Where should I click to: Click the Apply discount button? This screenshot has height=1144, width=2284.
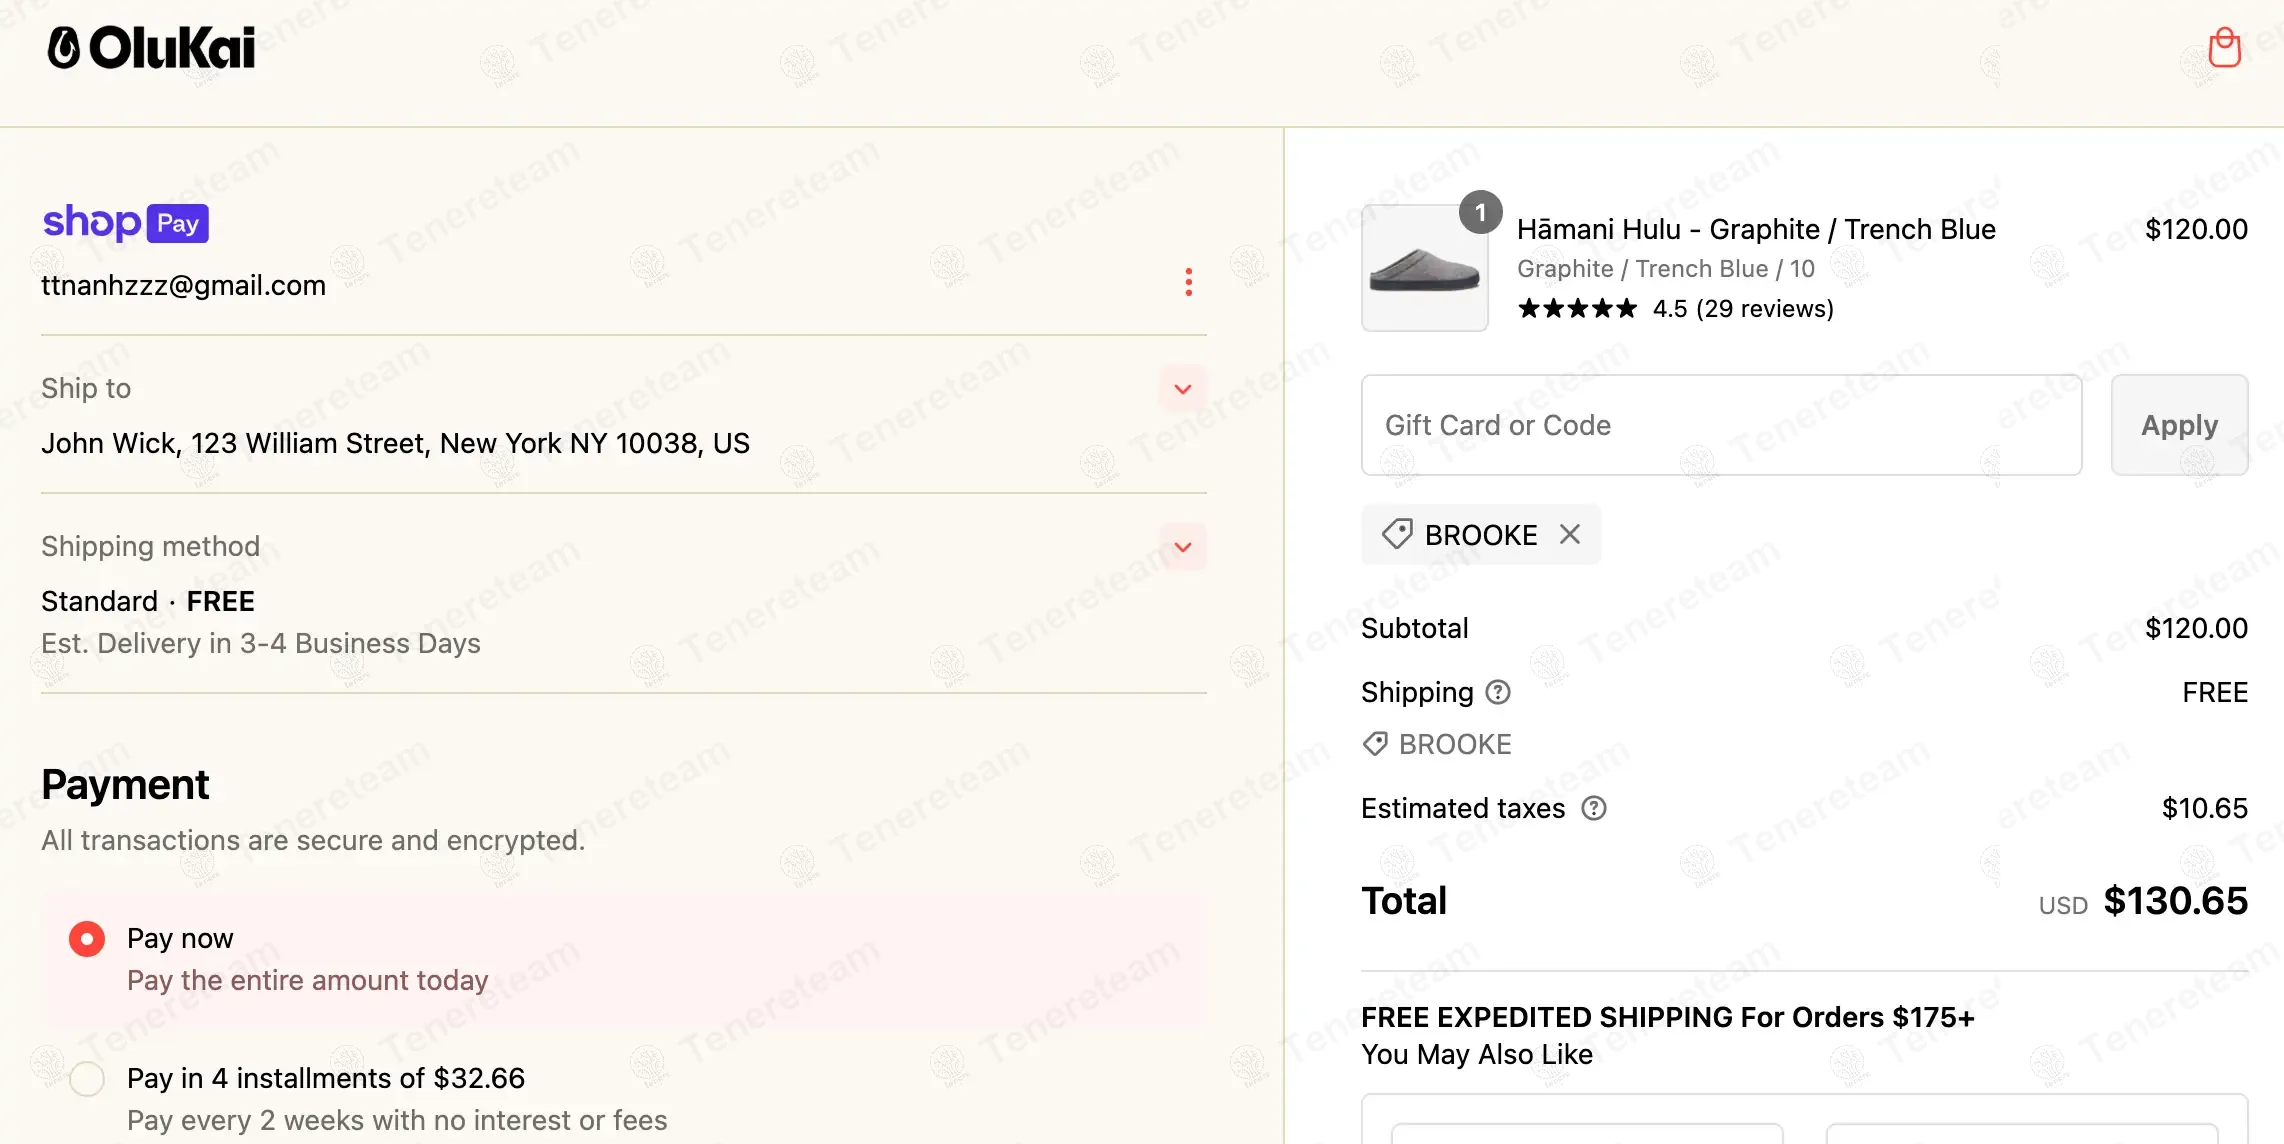pos(2179,425)
